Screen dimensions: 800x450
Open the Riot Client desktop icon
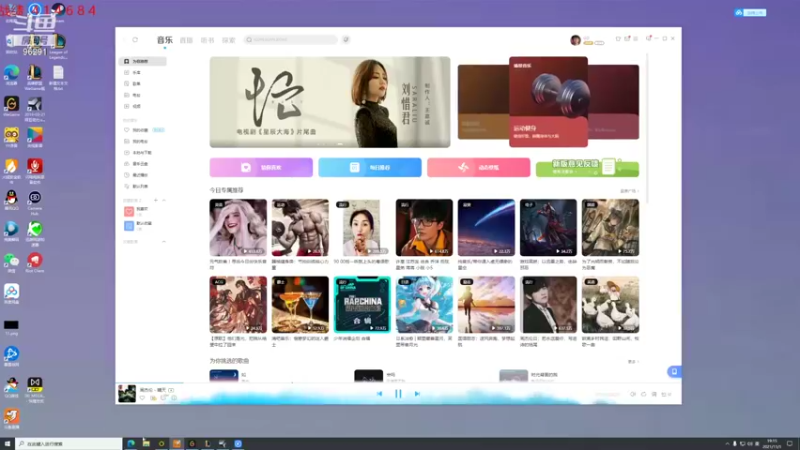click(x=35, y=263)
